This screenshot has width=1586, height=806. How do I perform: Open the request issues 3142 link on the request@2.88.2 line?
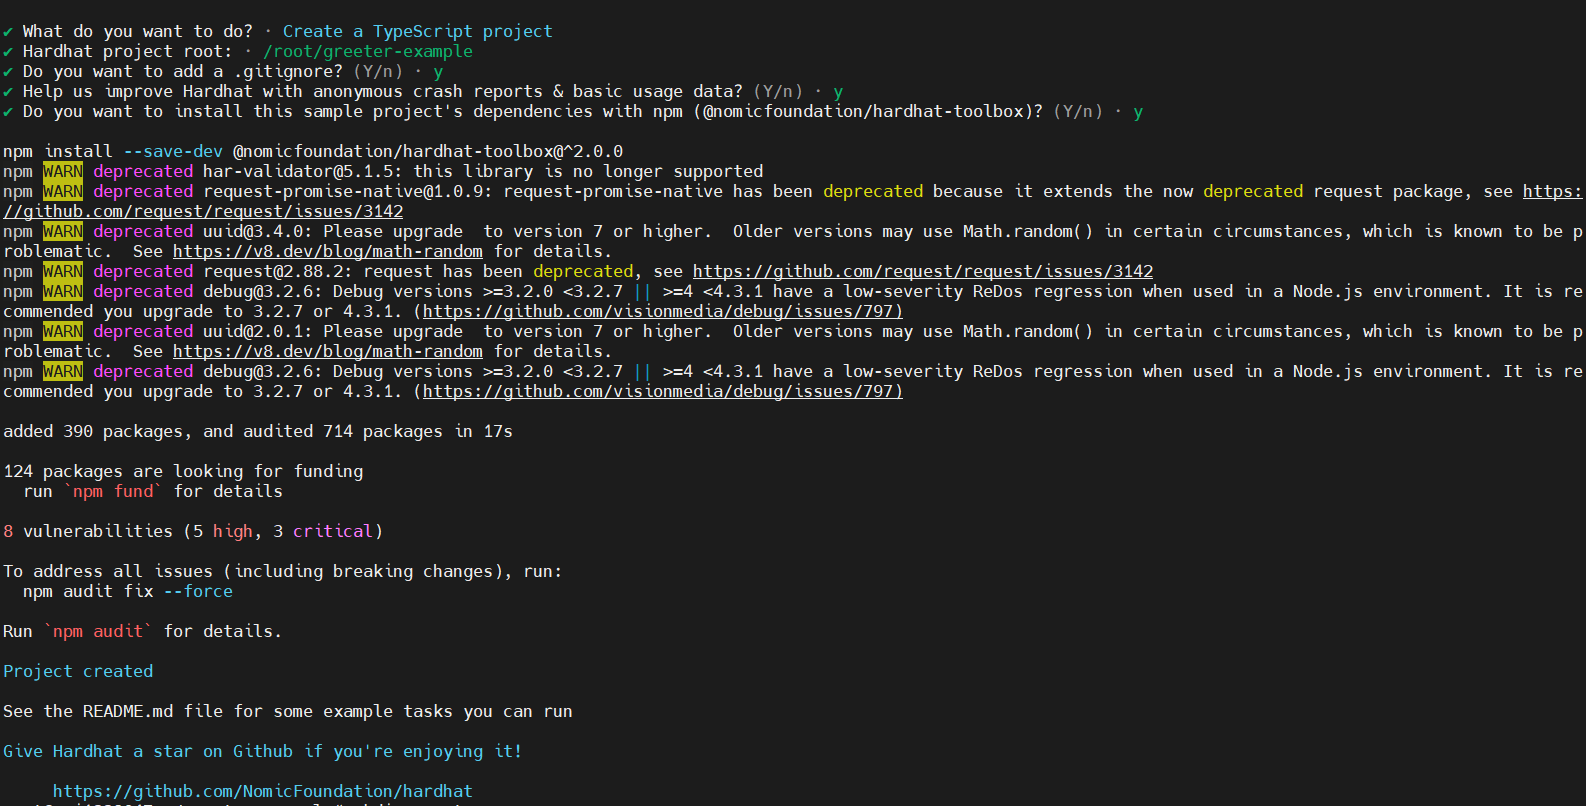pos(923,271)
